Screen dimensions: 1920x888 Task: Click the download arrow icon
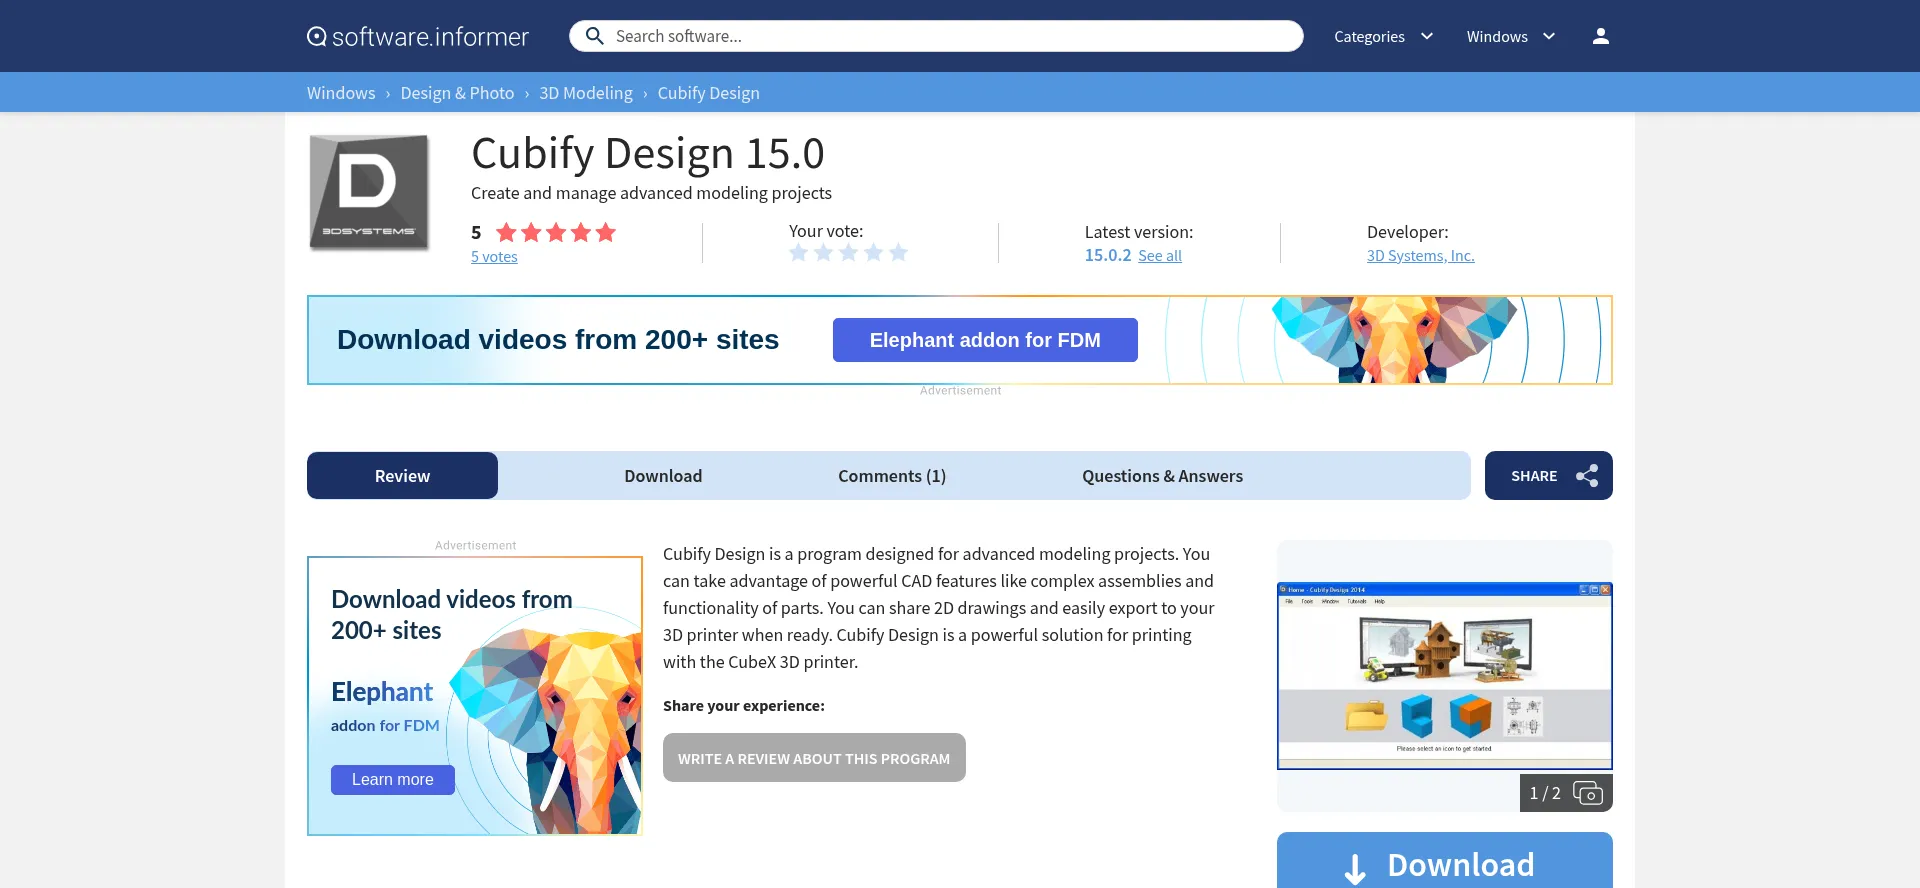(1355, 869)
